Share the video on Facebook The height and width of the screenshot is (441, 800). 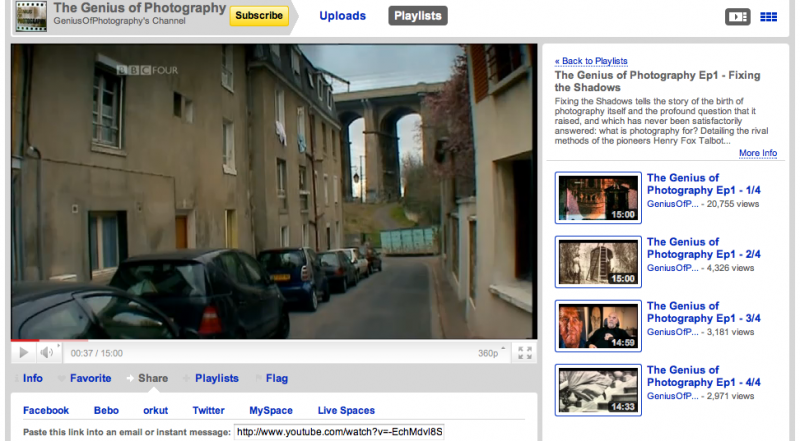coord(46,410)
